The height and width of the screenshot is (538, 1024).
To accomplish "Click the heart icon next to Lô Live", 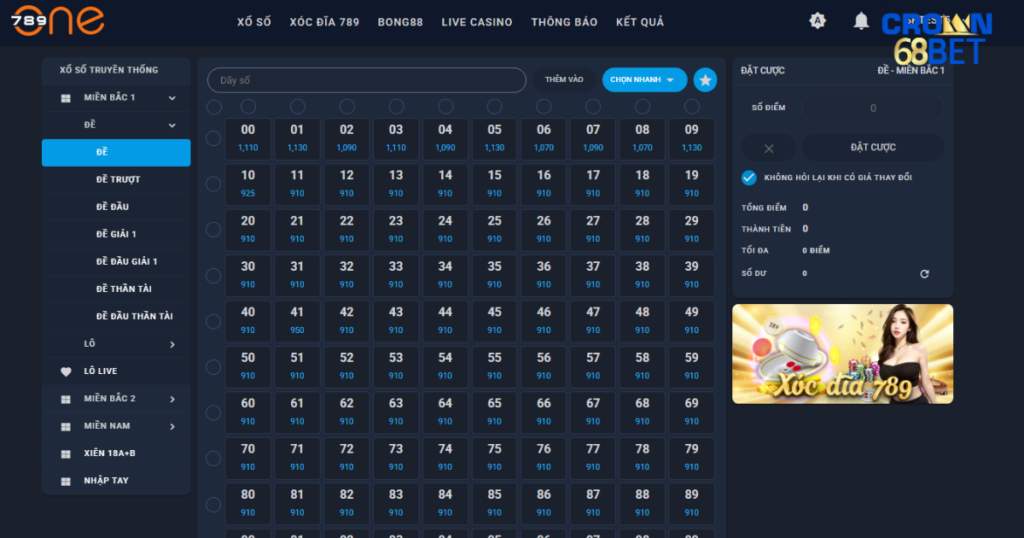I will point(66,371).
